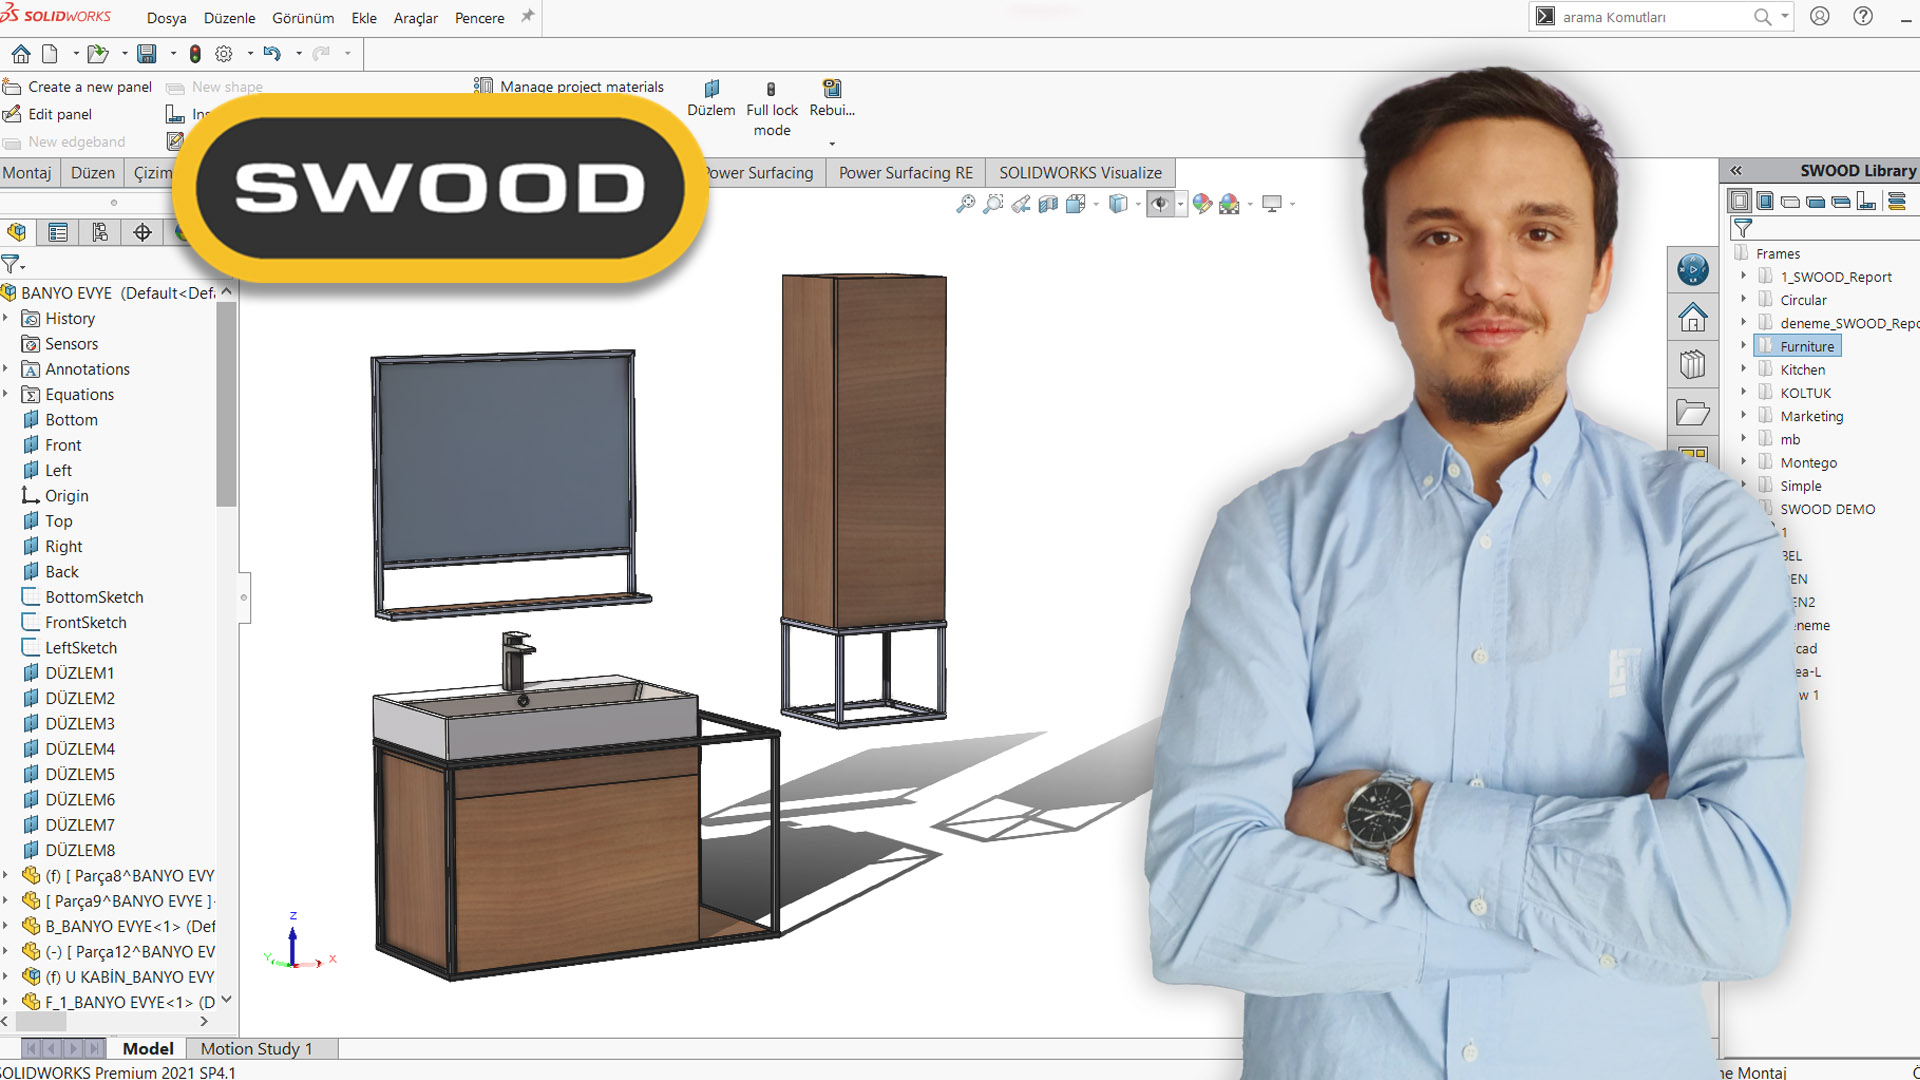The height and width of the screenshot is (1080, 1920).
Task: Click the L-shaped icon in SWOOD Library toolbar
Action: pyautogui.click(x=1866, y=201)
